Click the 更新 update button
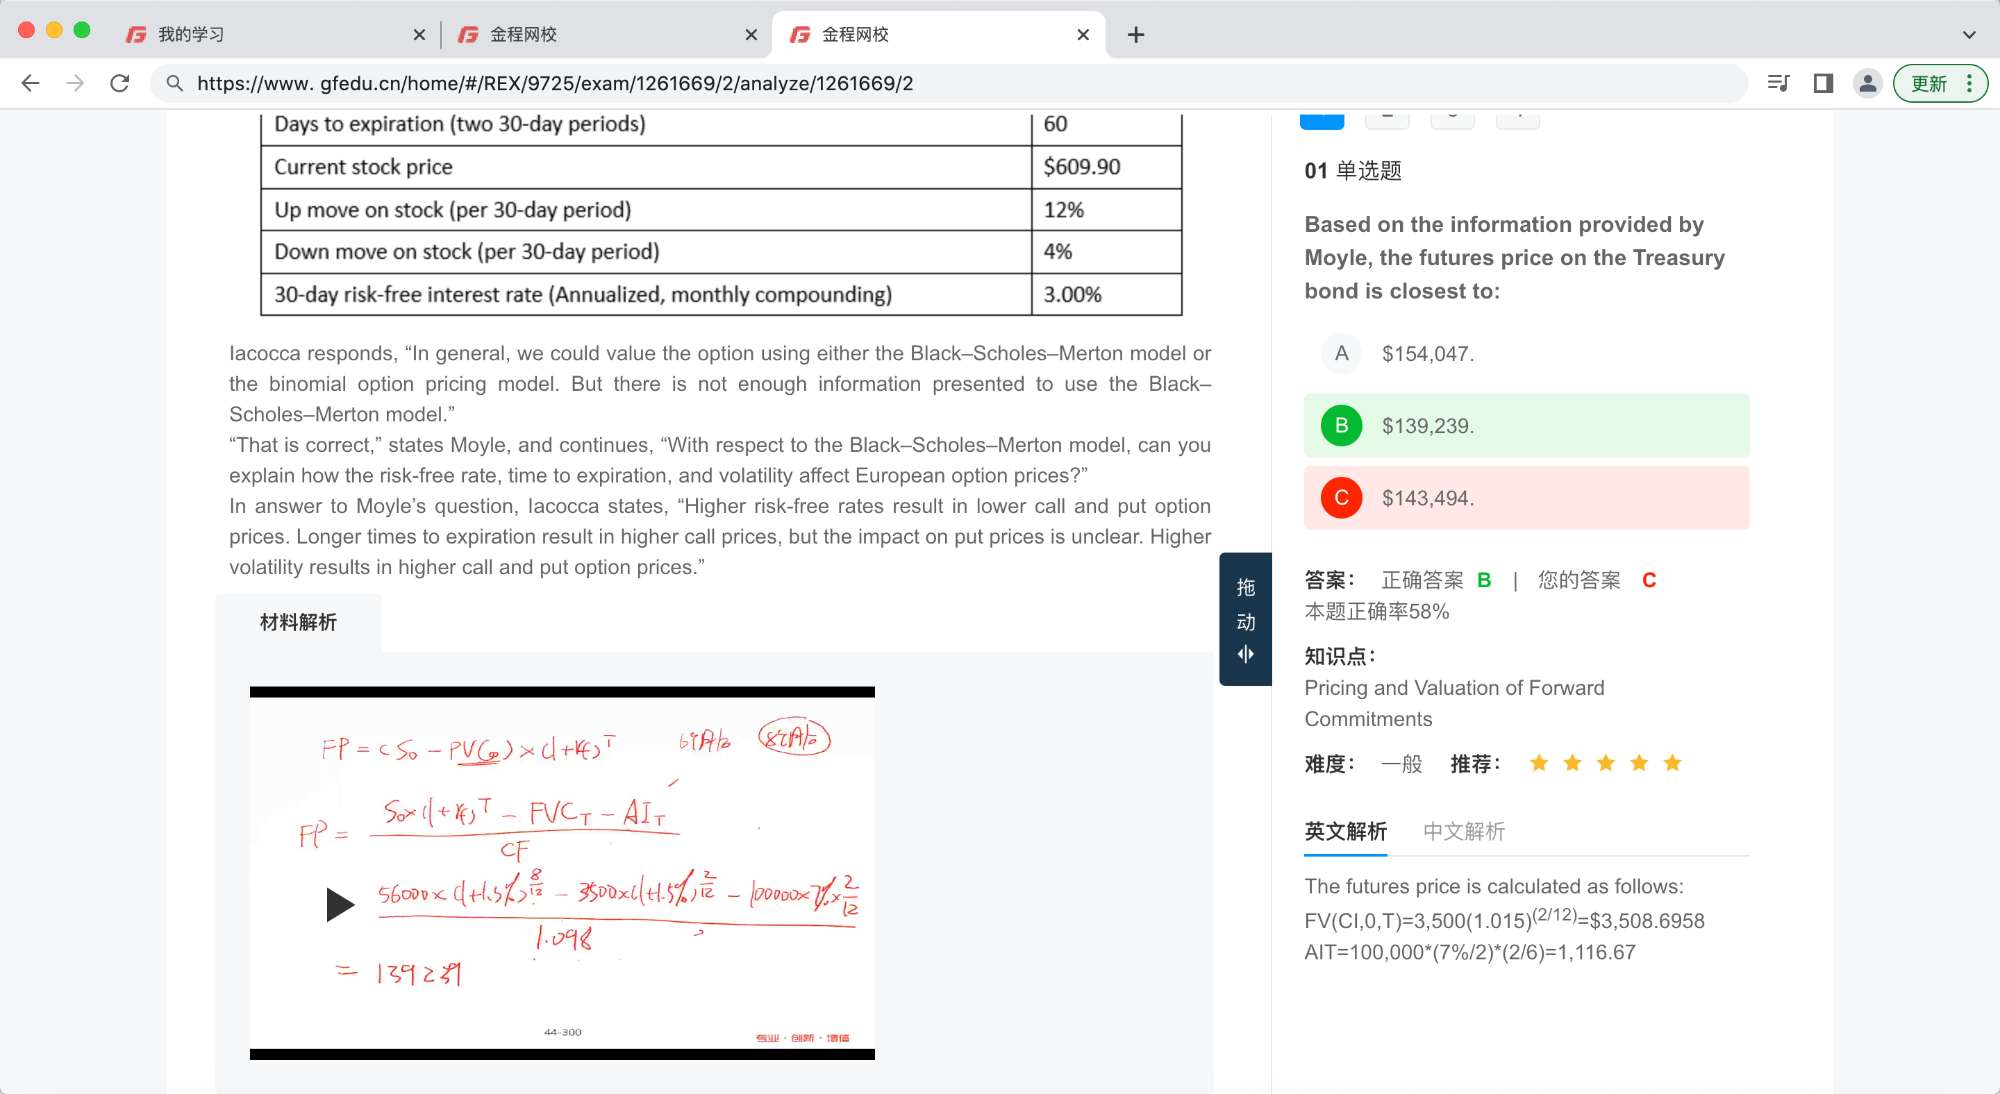Screen dimensions: 2000x1094 1928,83
